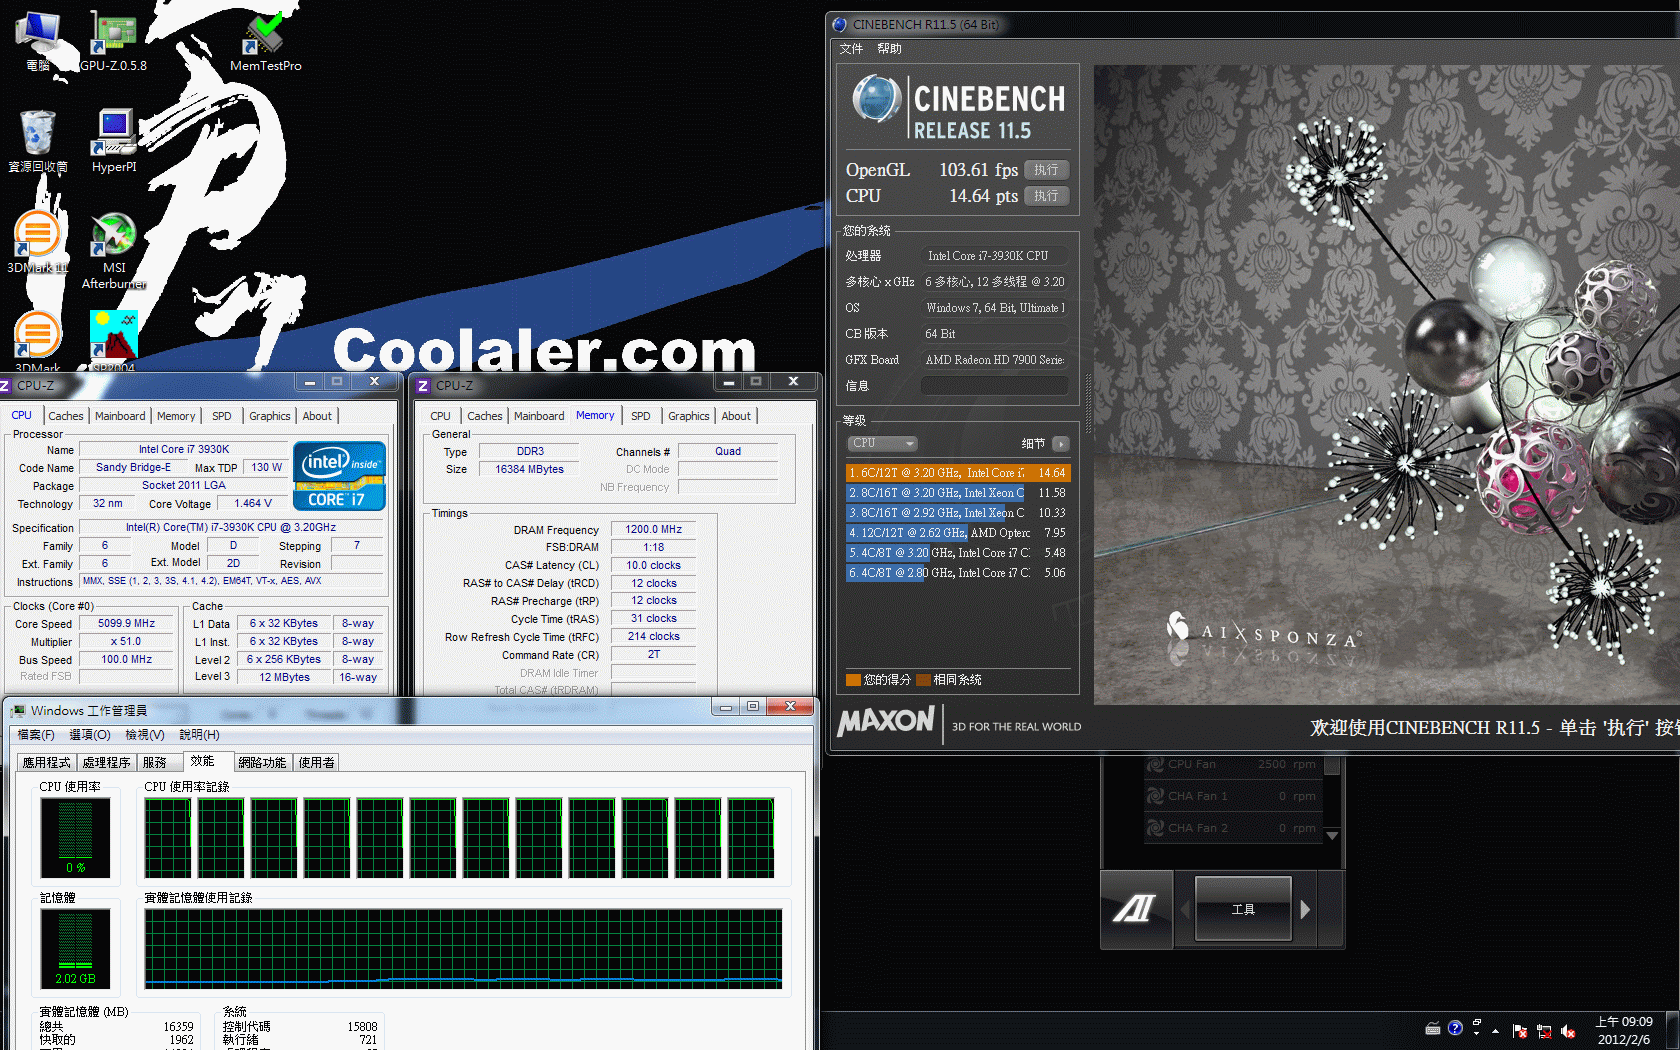Open the 3DMark 11 desktop shortcut
This screenshot has height=1050, width=1680.
click(x=38, y=242)
